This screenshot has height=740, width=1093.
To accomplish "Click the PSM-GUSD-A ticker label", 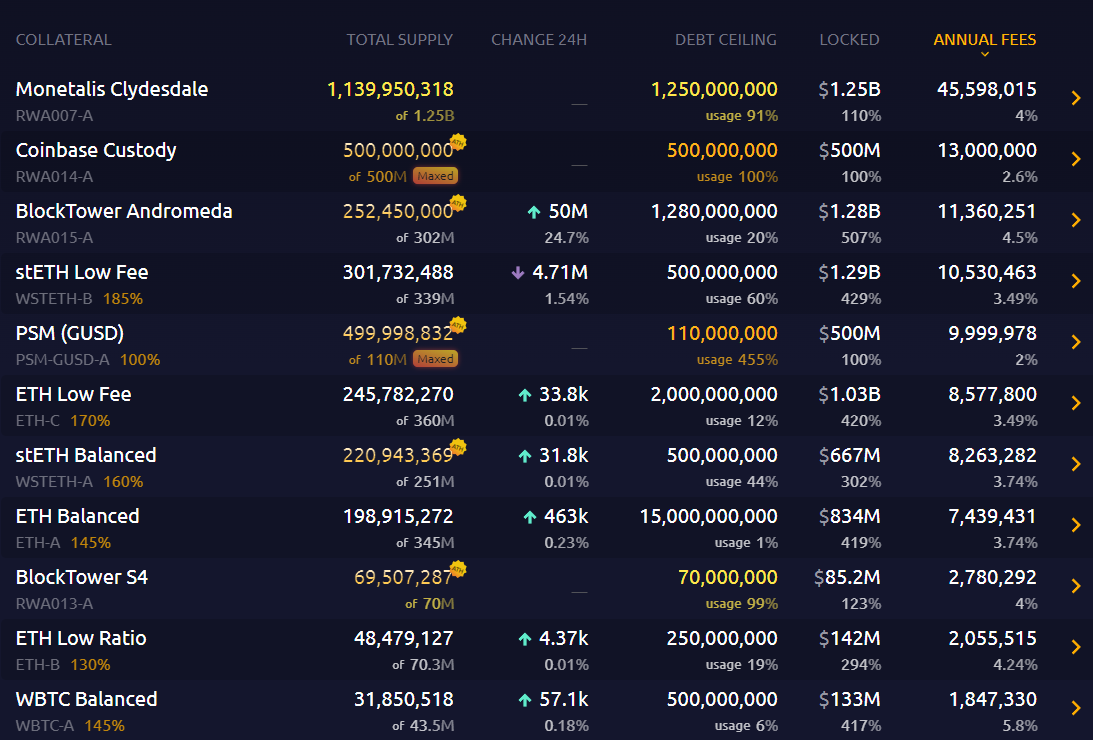I will click(63, 360).
